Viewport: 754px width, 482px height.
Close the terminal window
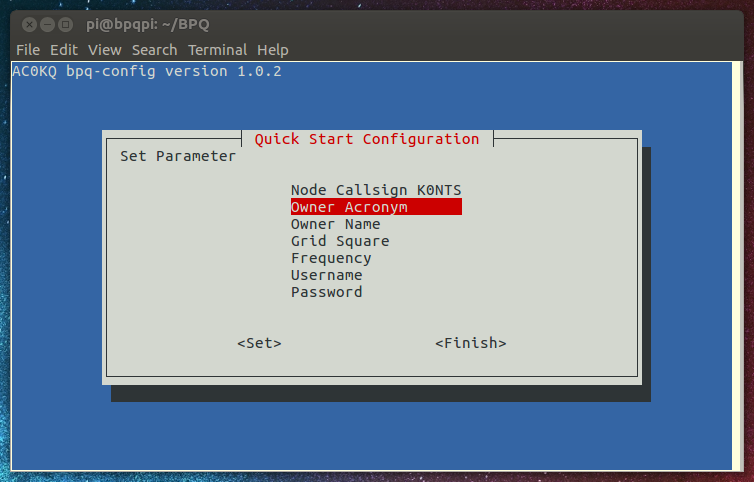pyautogui.click(x=29, y=25)
